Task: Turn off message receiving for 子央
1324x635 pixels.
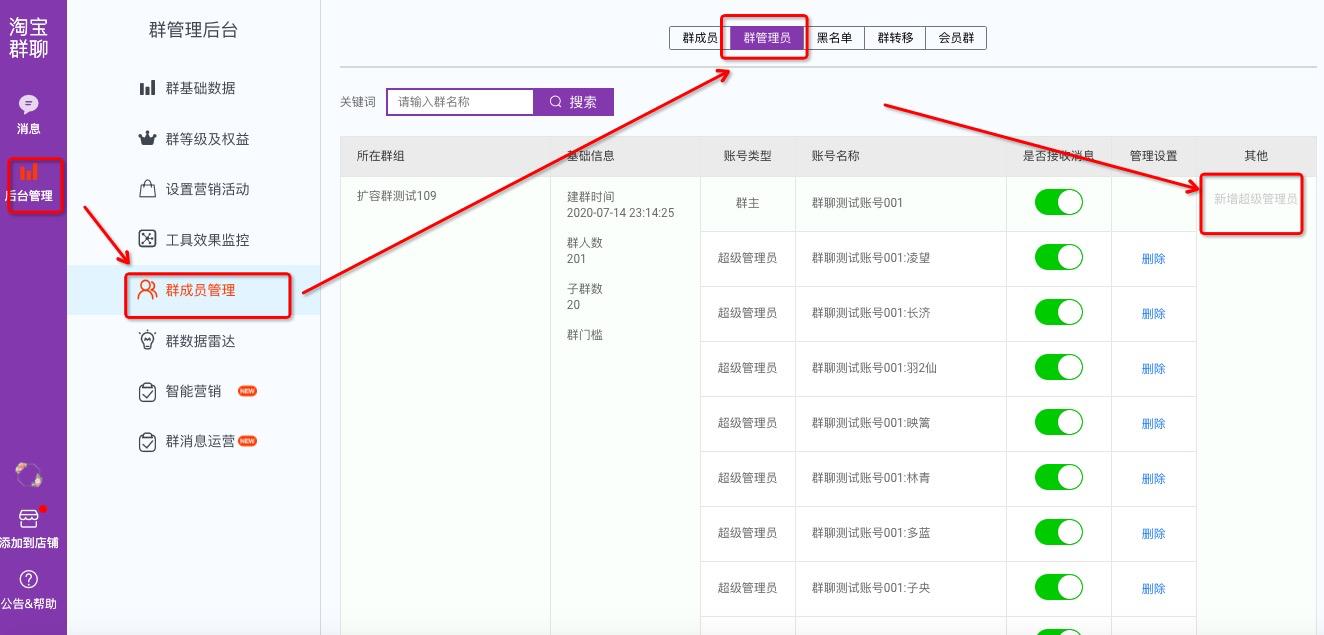Action: pos(1058,588)
